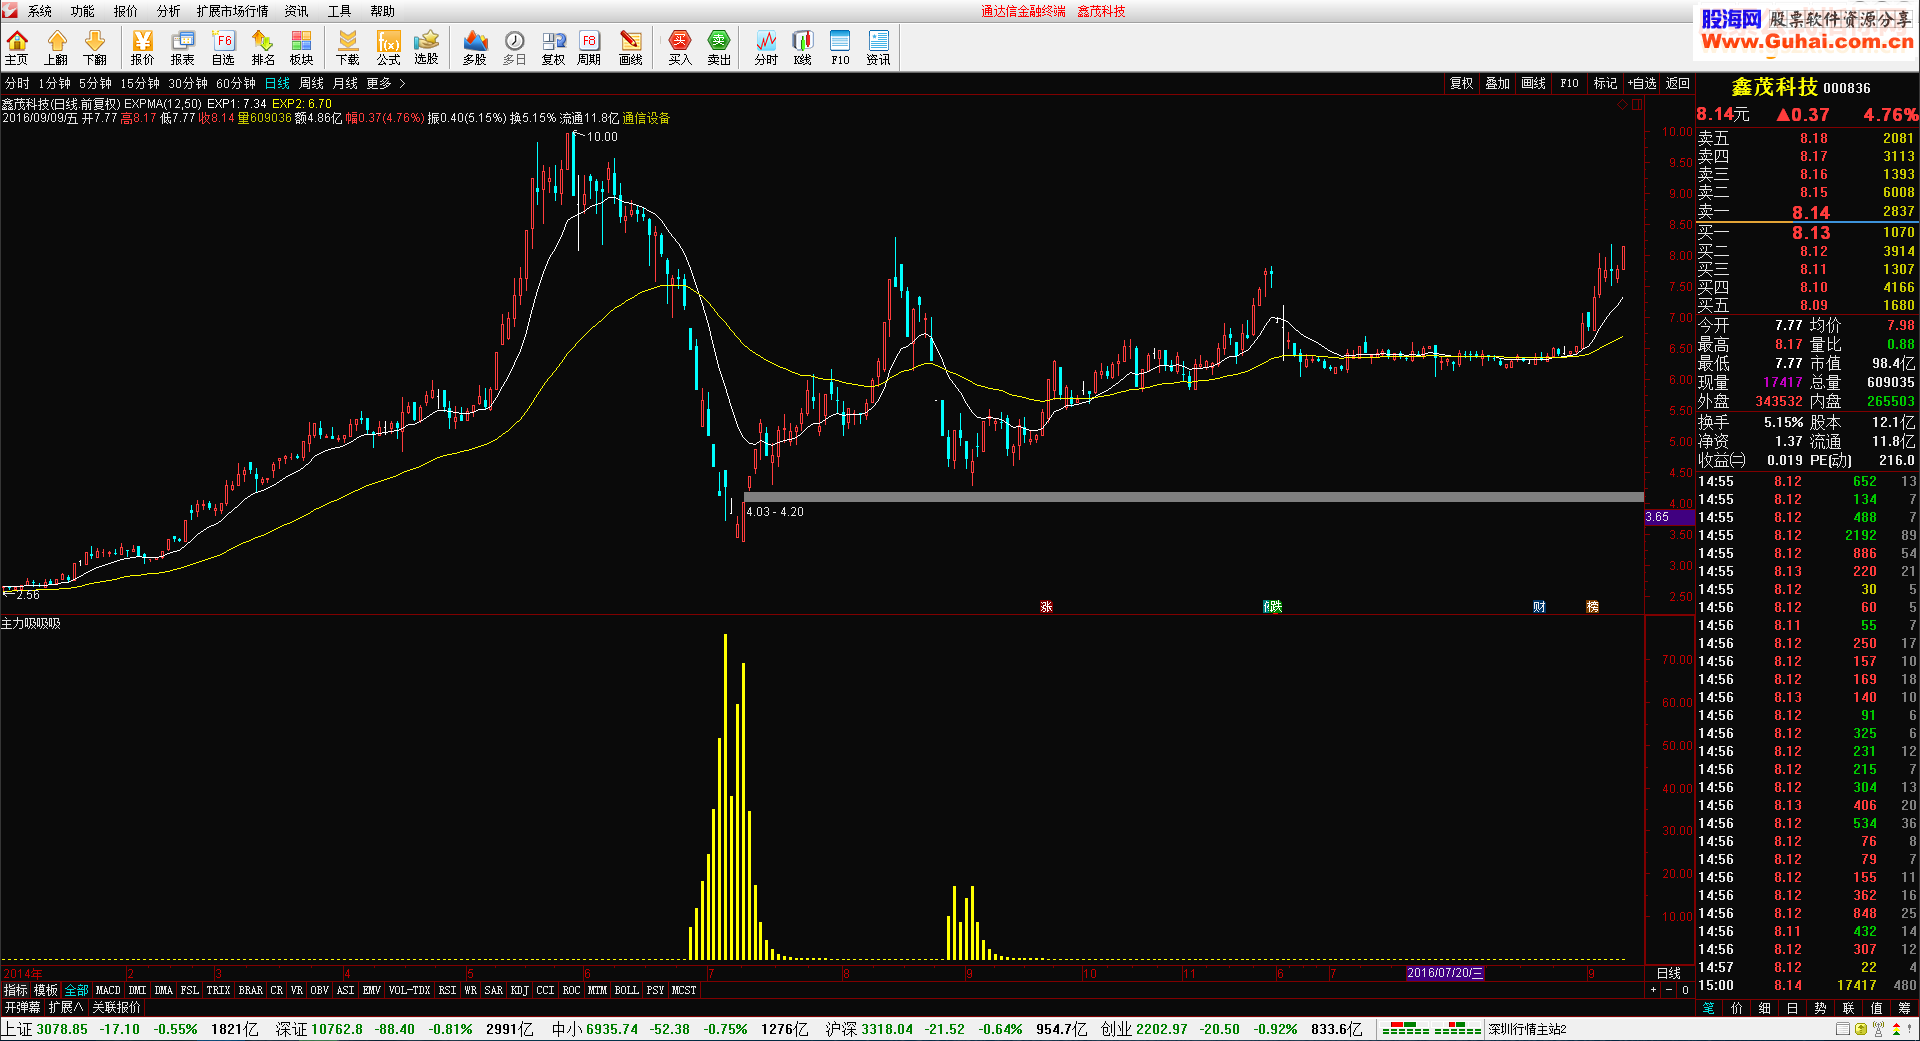This screenshot has height=1041, width=1920.
Task: Add stock via +自选 button
Action: click(x=1642, y=83)
